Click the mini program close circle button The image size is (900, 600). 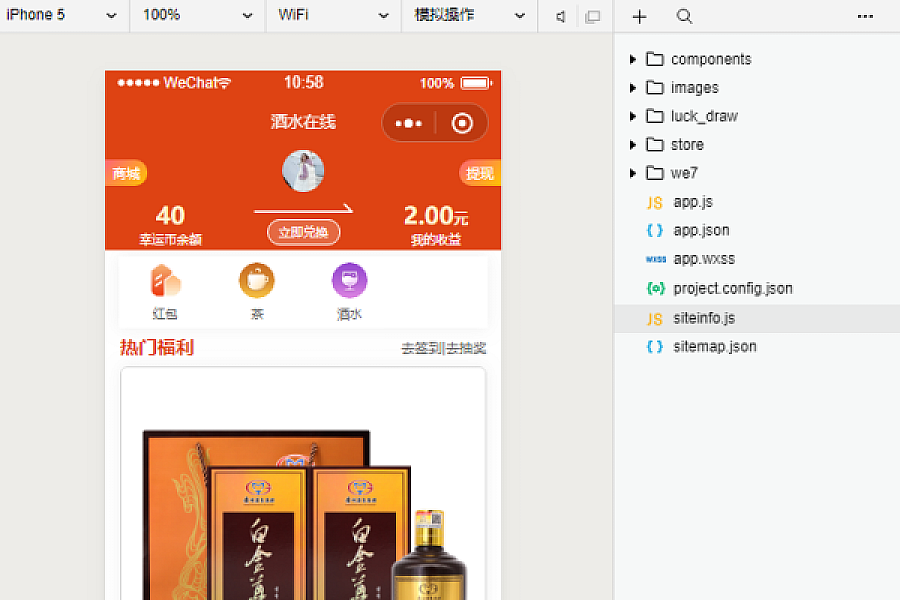pos(462,123)
